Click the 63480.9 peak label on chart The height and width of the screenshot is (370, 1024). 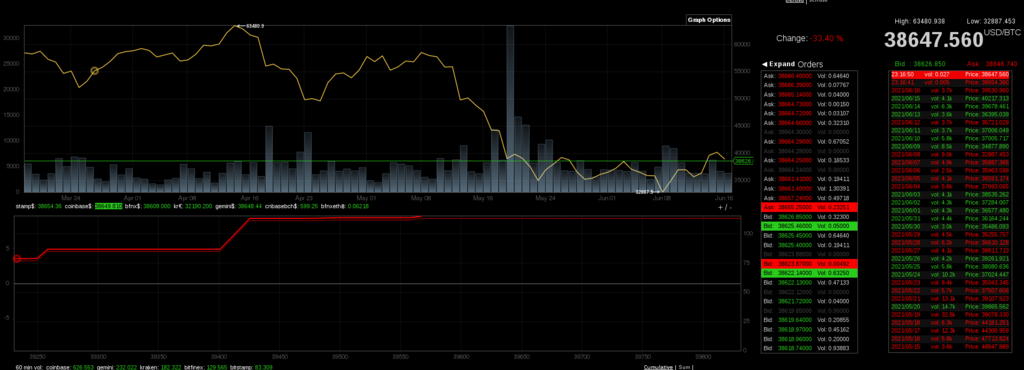(255, 25)
